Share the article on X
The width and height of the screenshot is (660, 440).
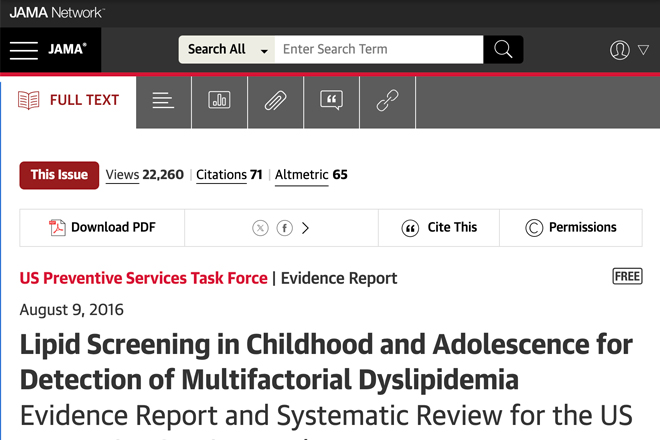[x=260, y=228]
